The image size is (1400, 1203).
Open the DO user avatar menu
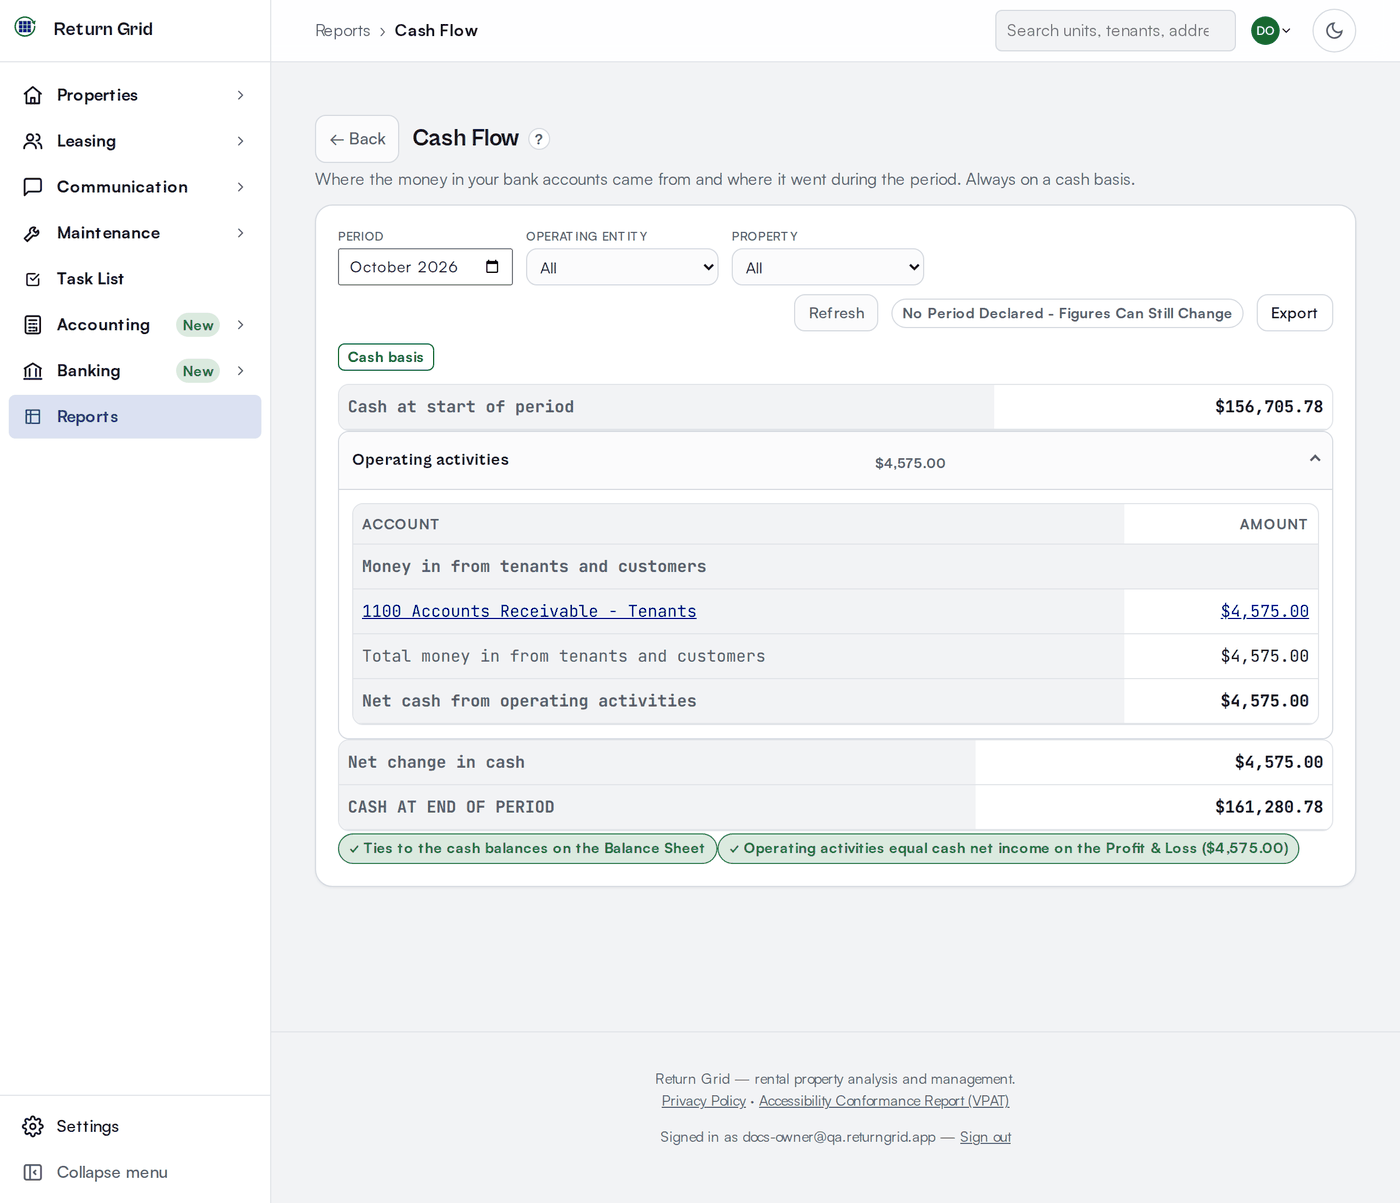point(1271,30)
